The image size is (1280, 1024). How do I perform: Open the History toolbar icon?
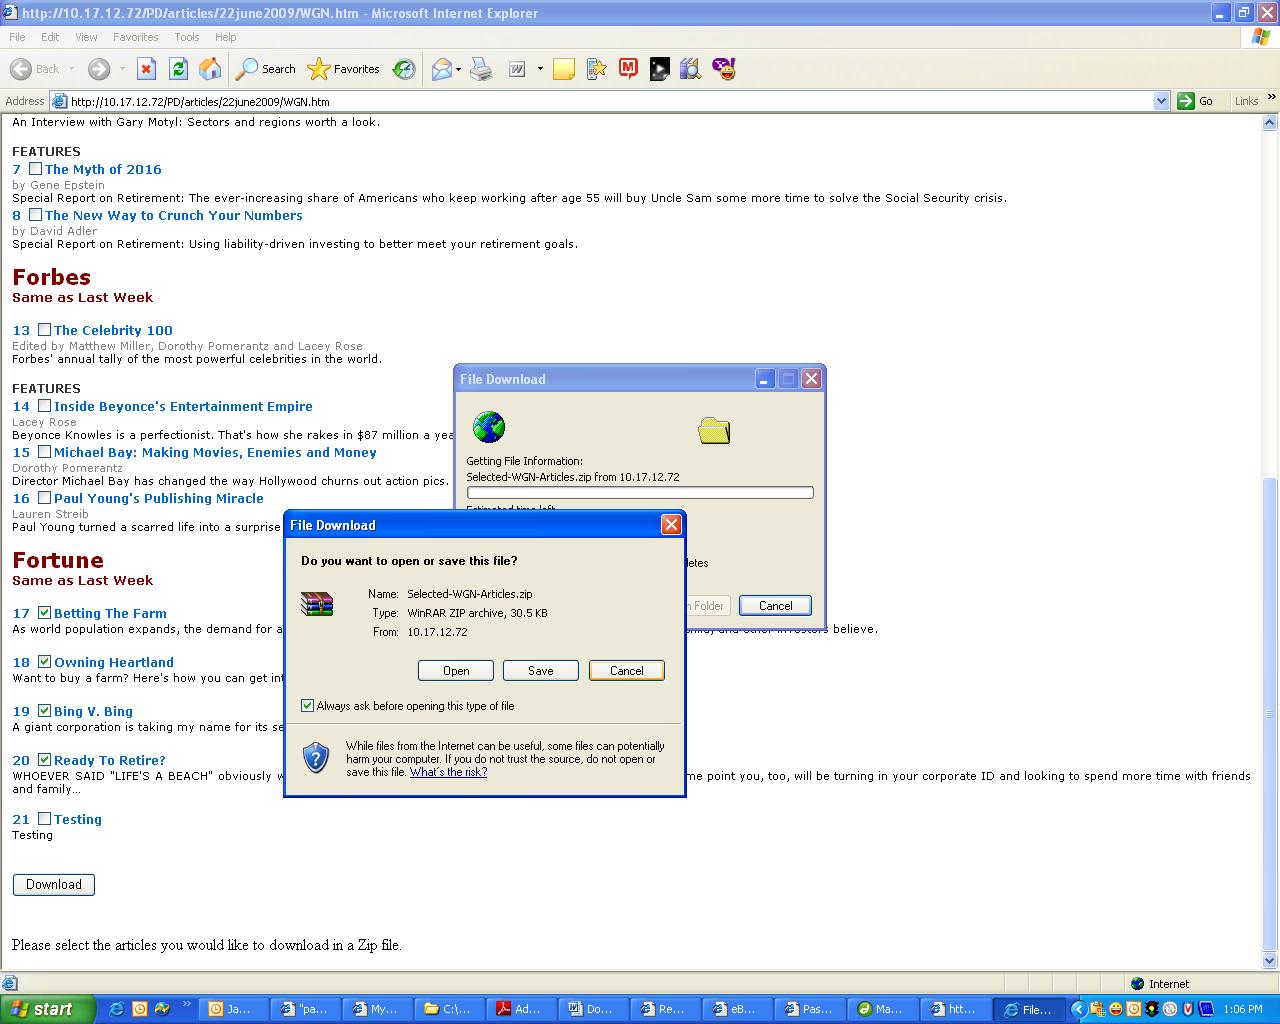404,69
